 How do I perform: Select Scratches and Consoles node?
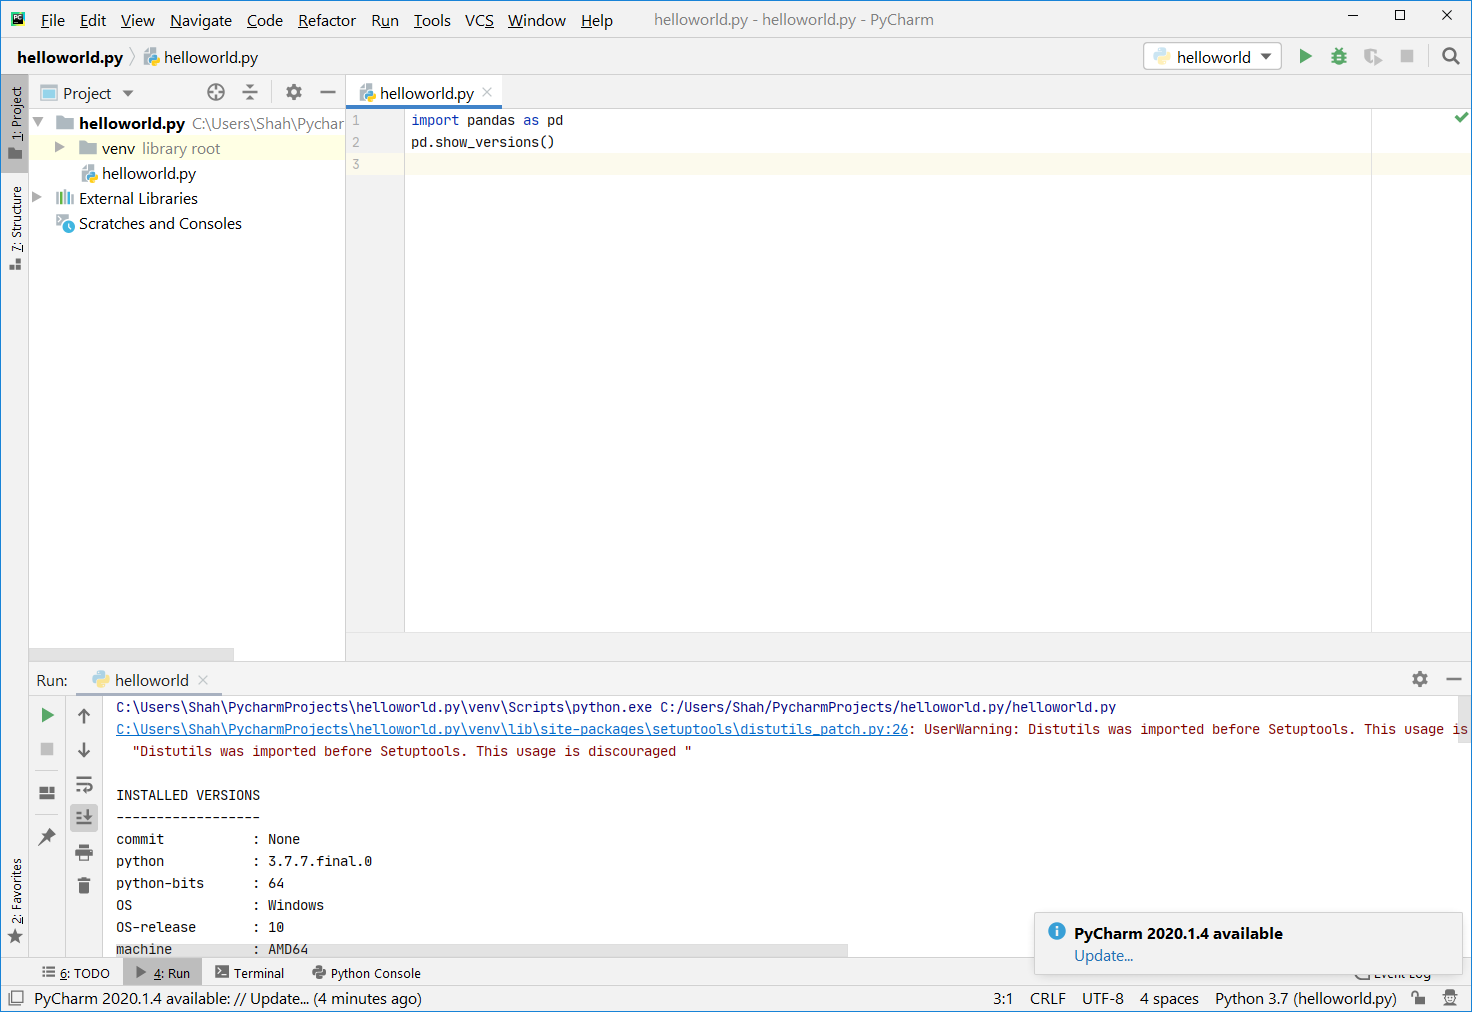(x=160, y=223)
